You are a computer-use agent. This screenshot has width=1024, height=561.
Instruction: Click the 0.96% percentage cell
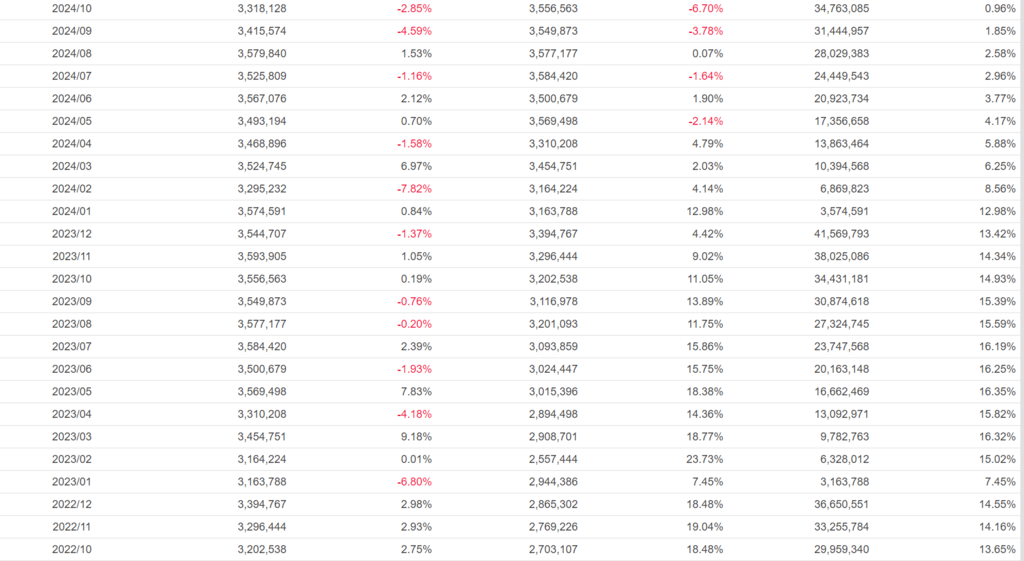tap(999, 8)
